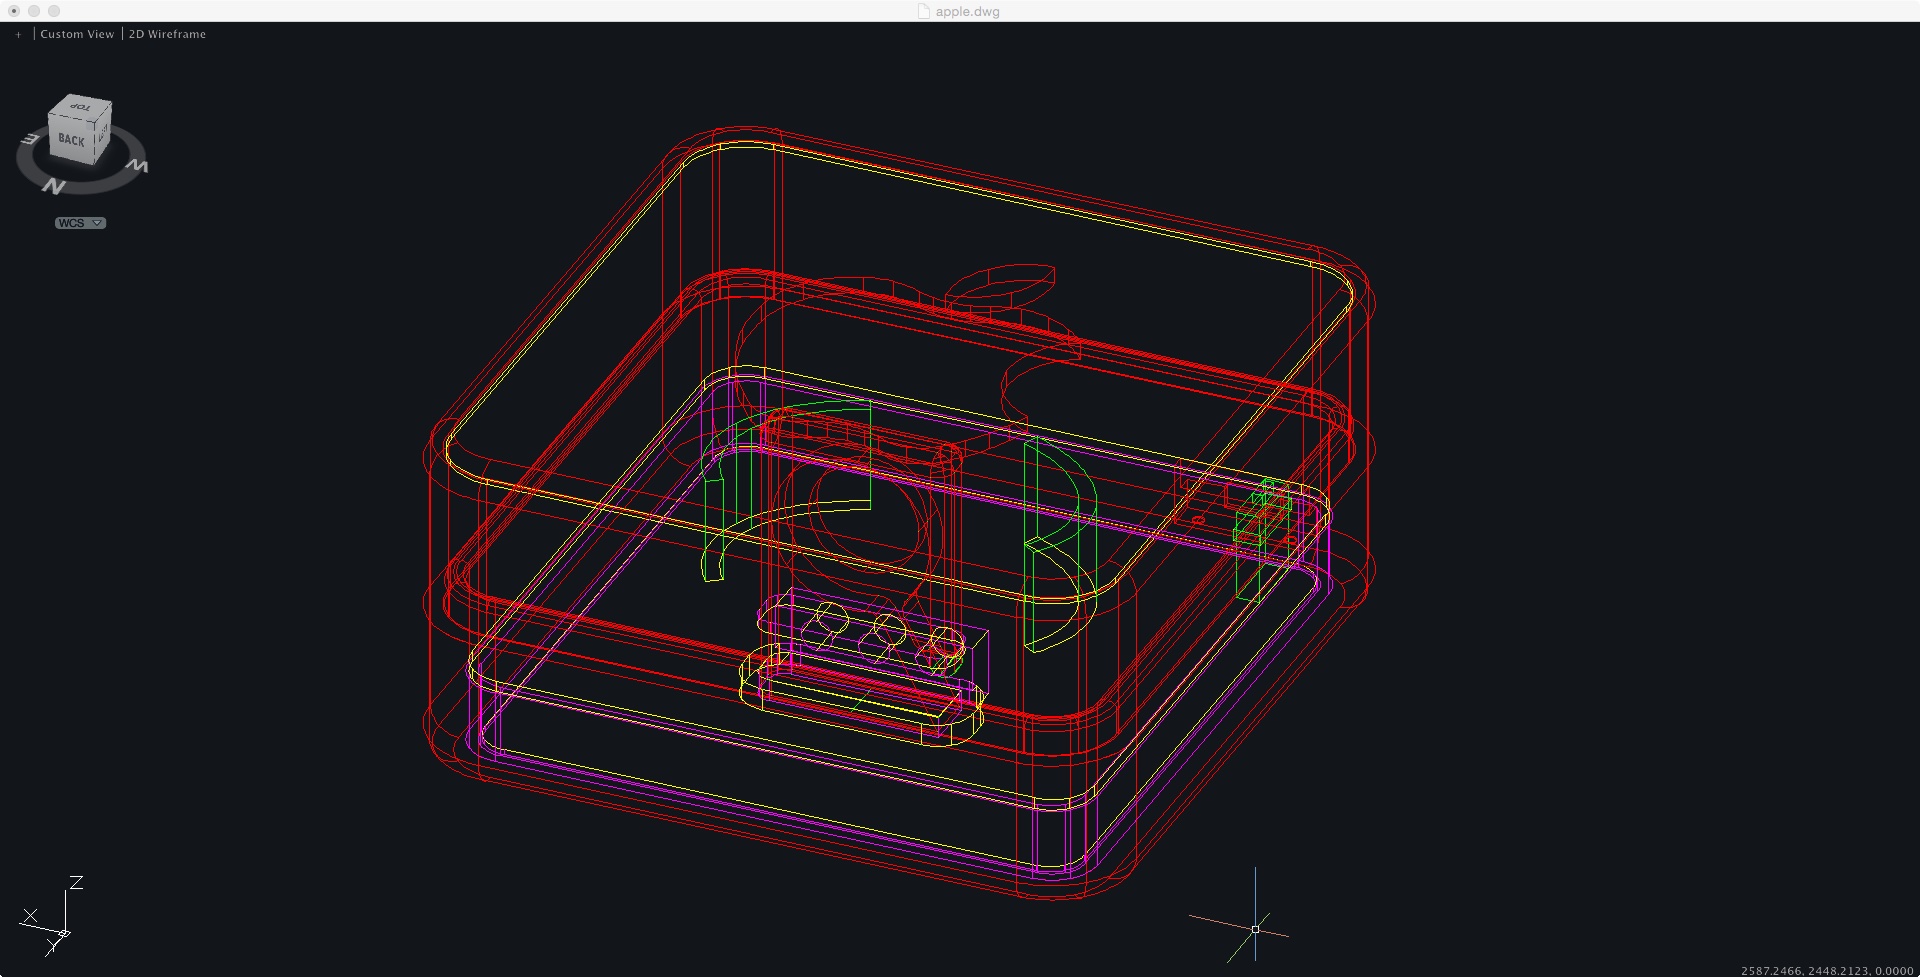1920x977 pixels.
Task: Click the E compass direction on ViewCube ring
Action: (30, 138)
